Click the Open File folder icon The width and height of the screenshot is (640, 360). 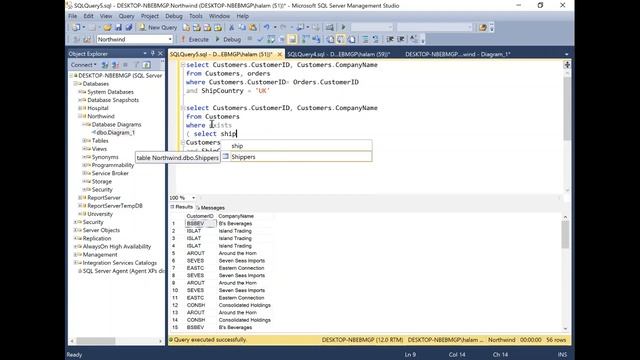107,27
